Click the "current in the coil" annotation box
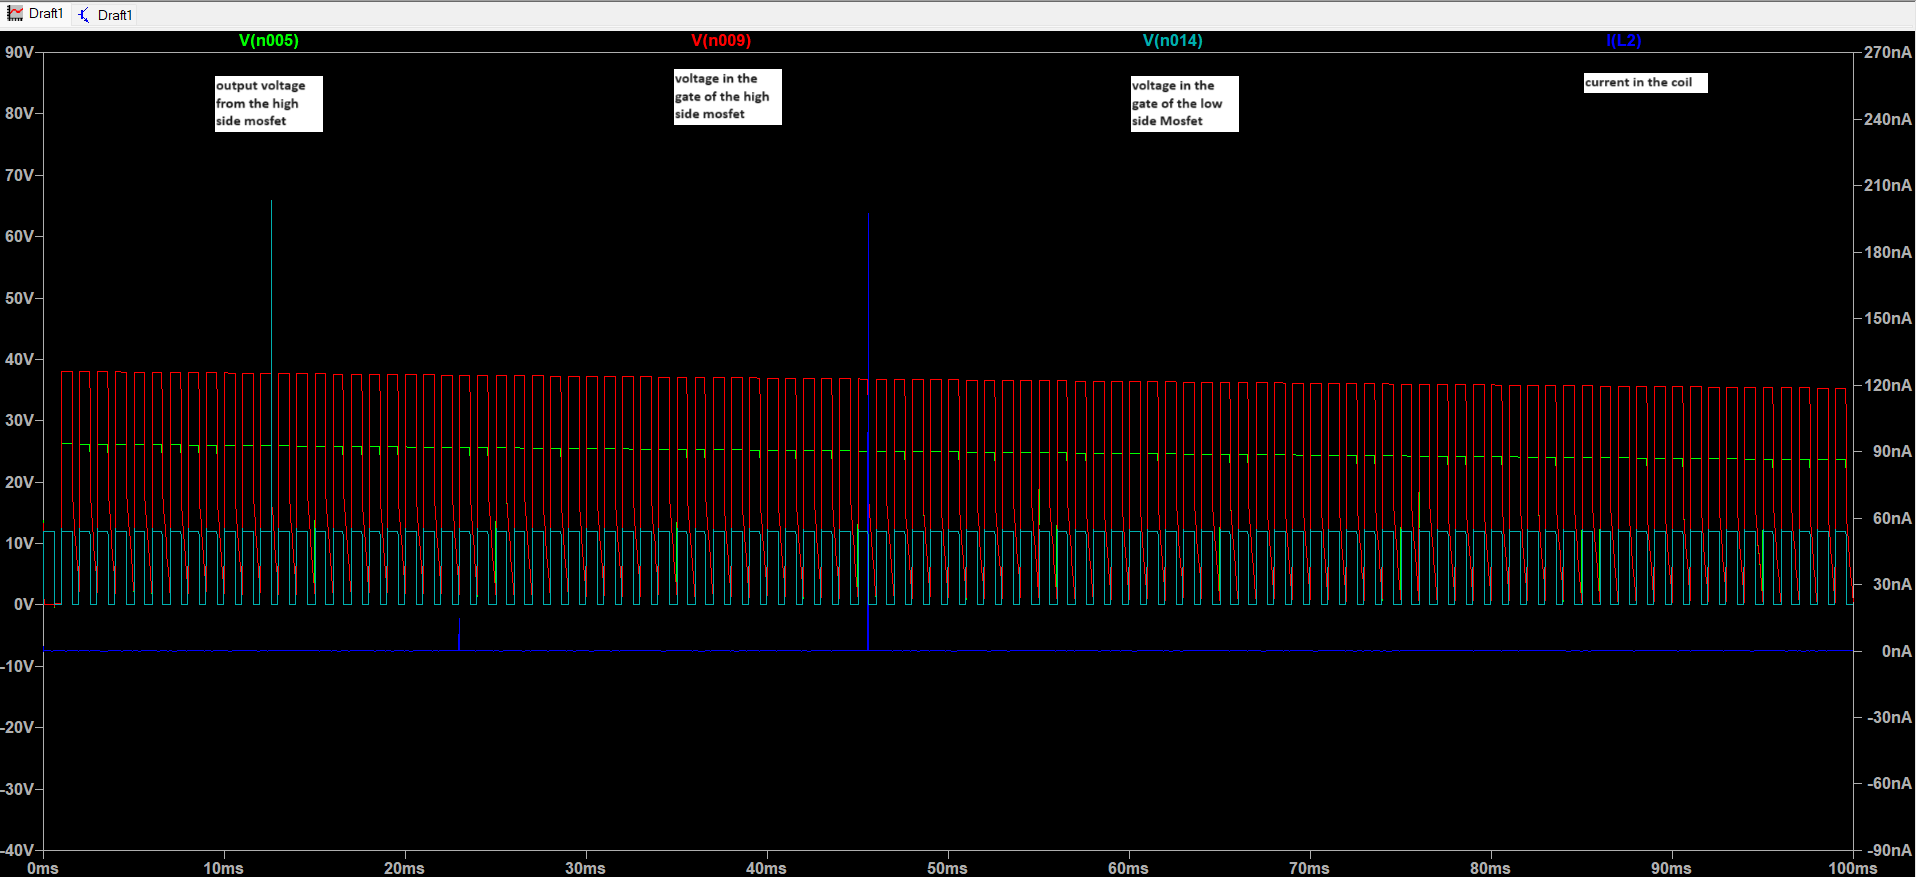This screenshot has height=877, width=1916. (x=1645, y=83)
